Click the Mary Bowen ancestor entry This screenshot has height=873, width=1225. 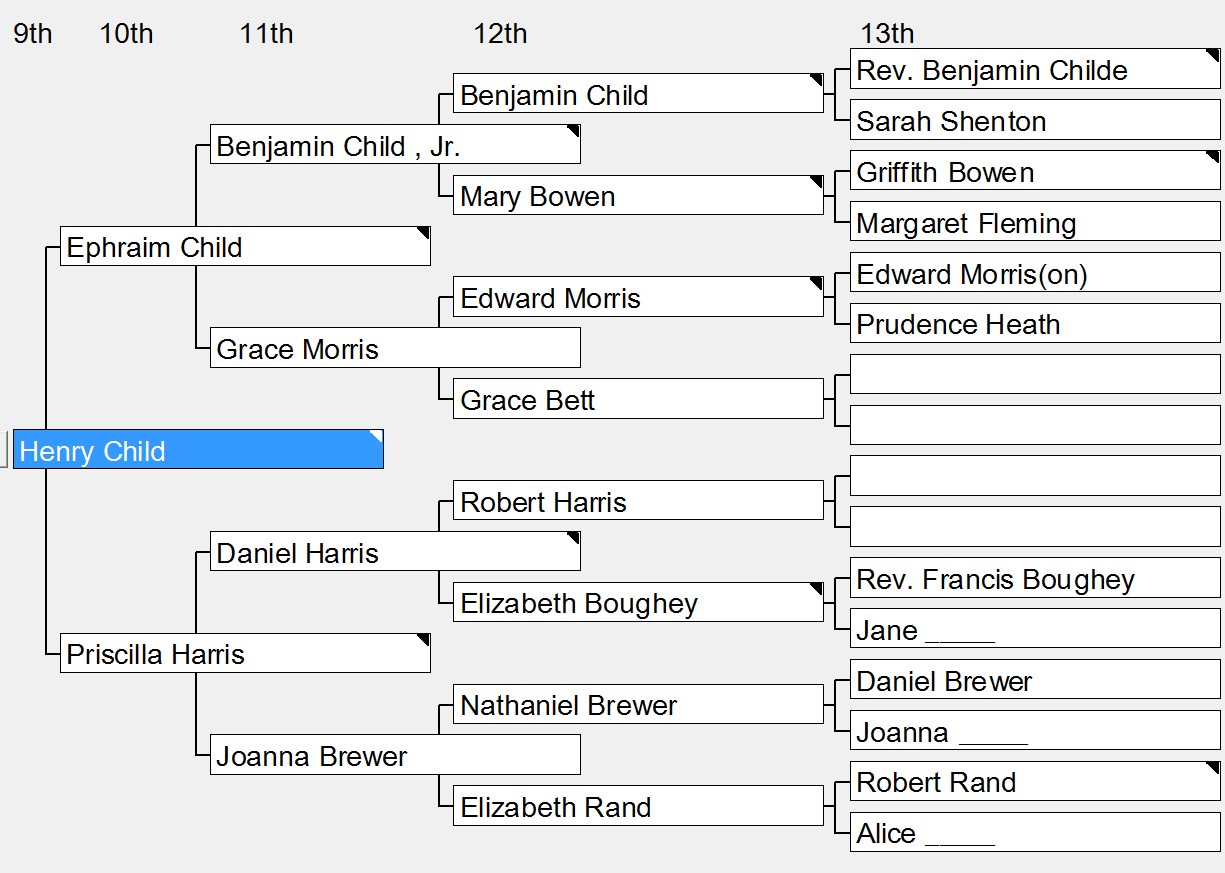click(638, 195)
